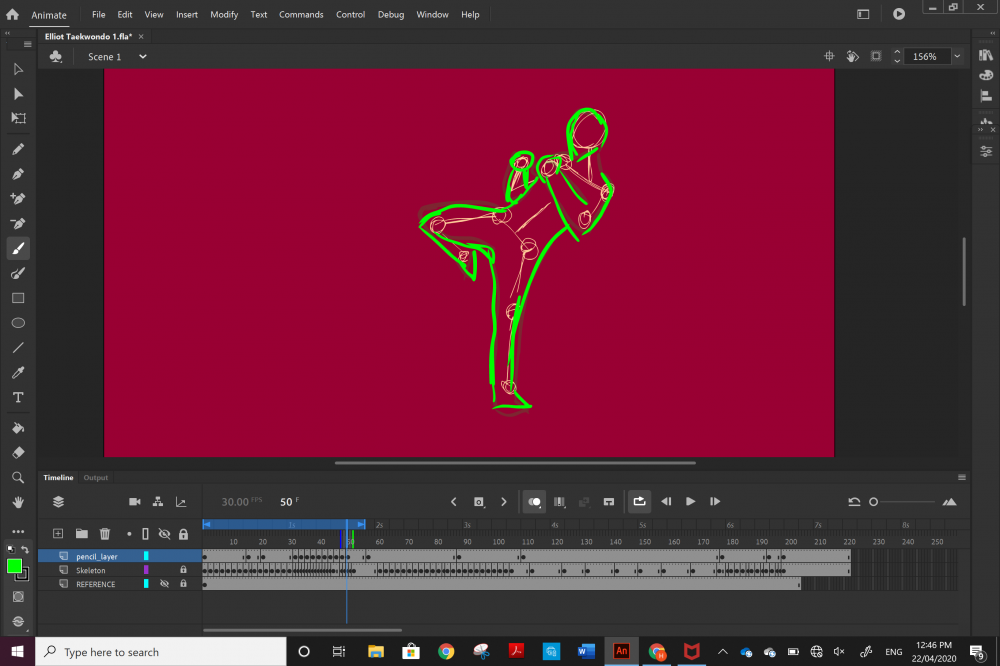This screenshot has width=1000, height=666.
Task: Delete layer using trash icon
Action: point(104,534)
